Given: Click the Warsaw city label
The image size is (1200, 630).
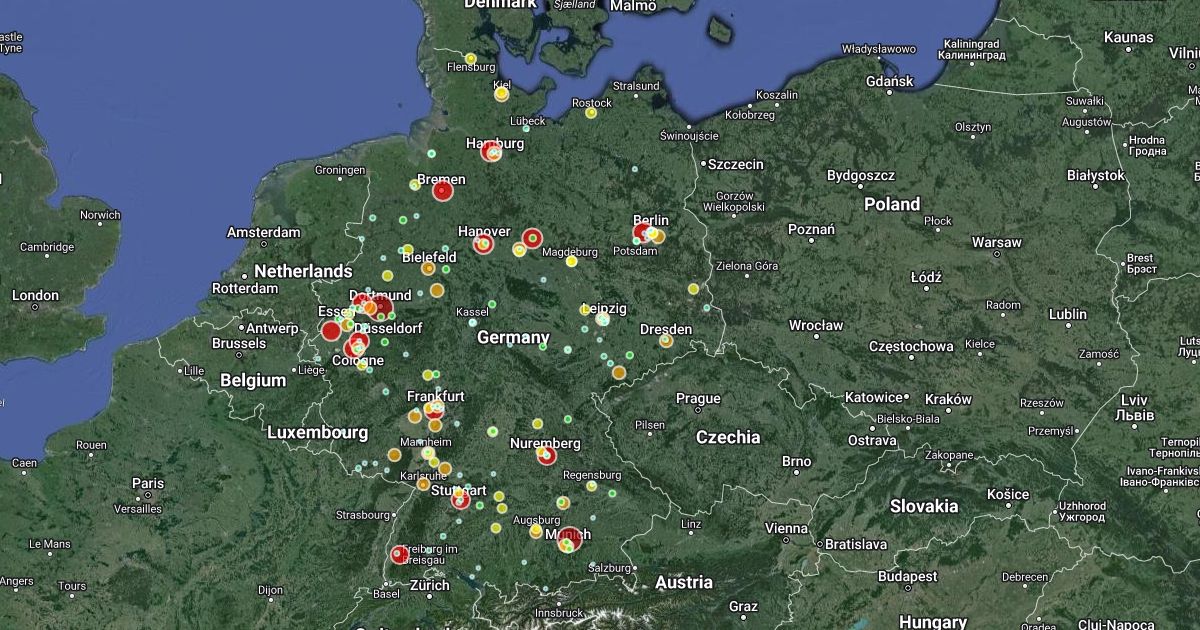Looking at the screenshot, I should 996,242.
